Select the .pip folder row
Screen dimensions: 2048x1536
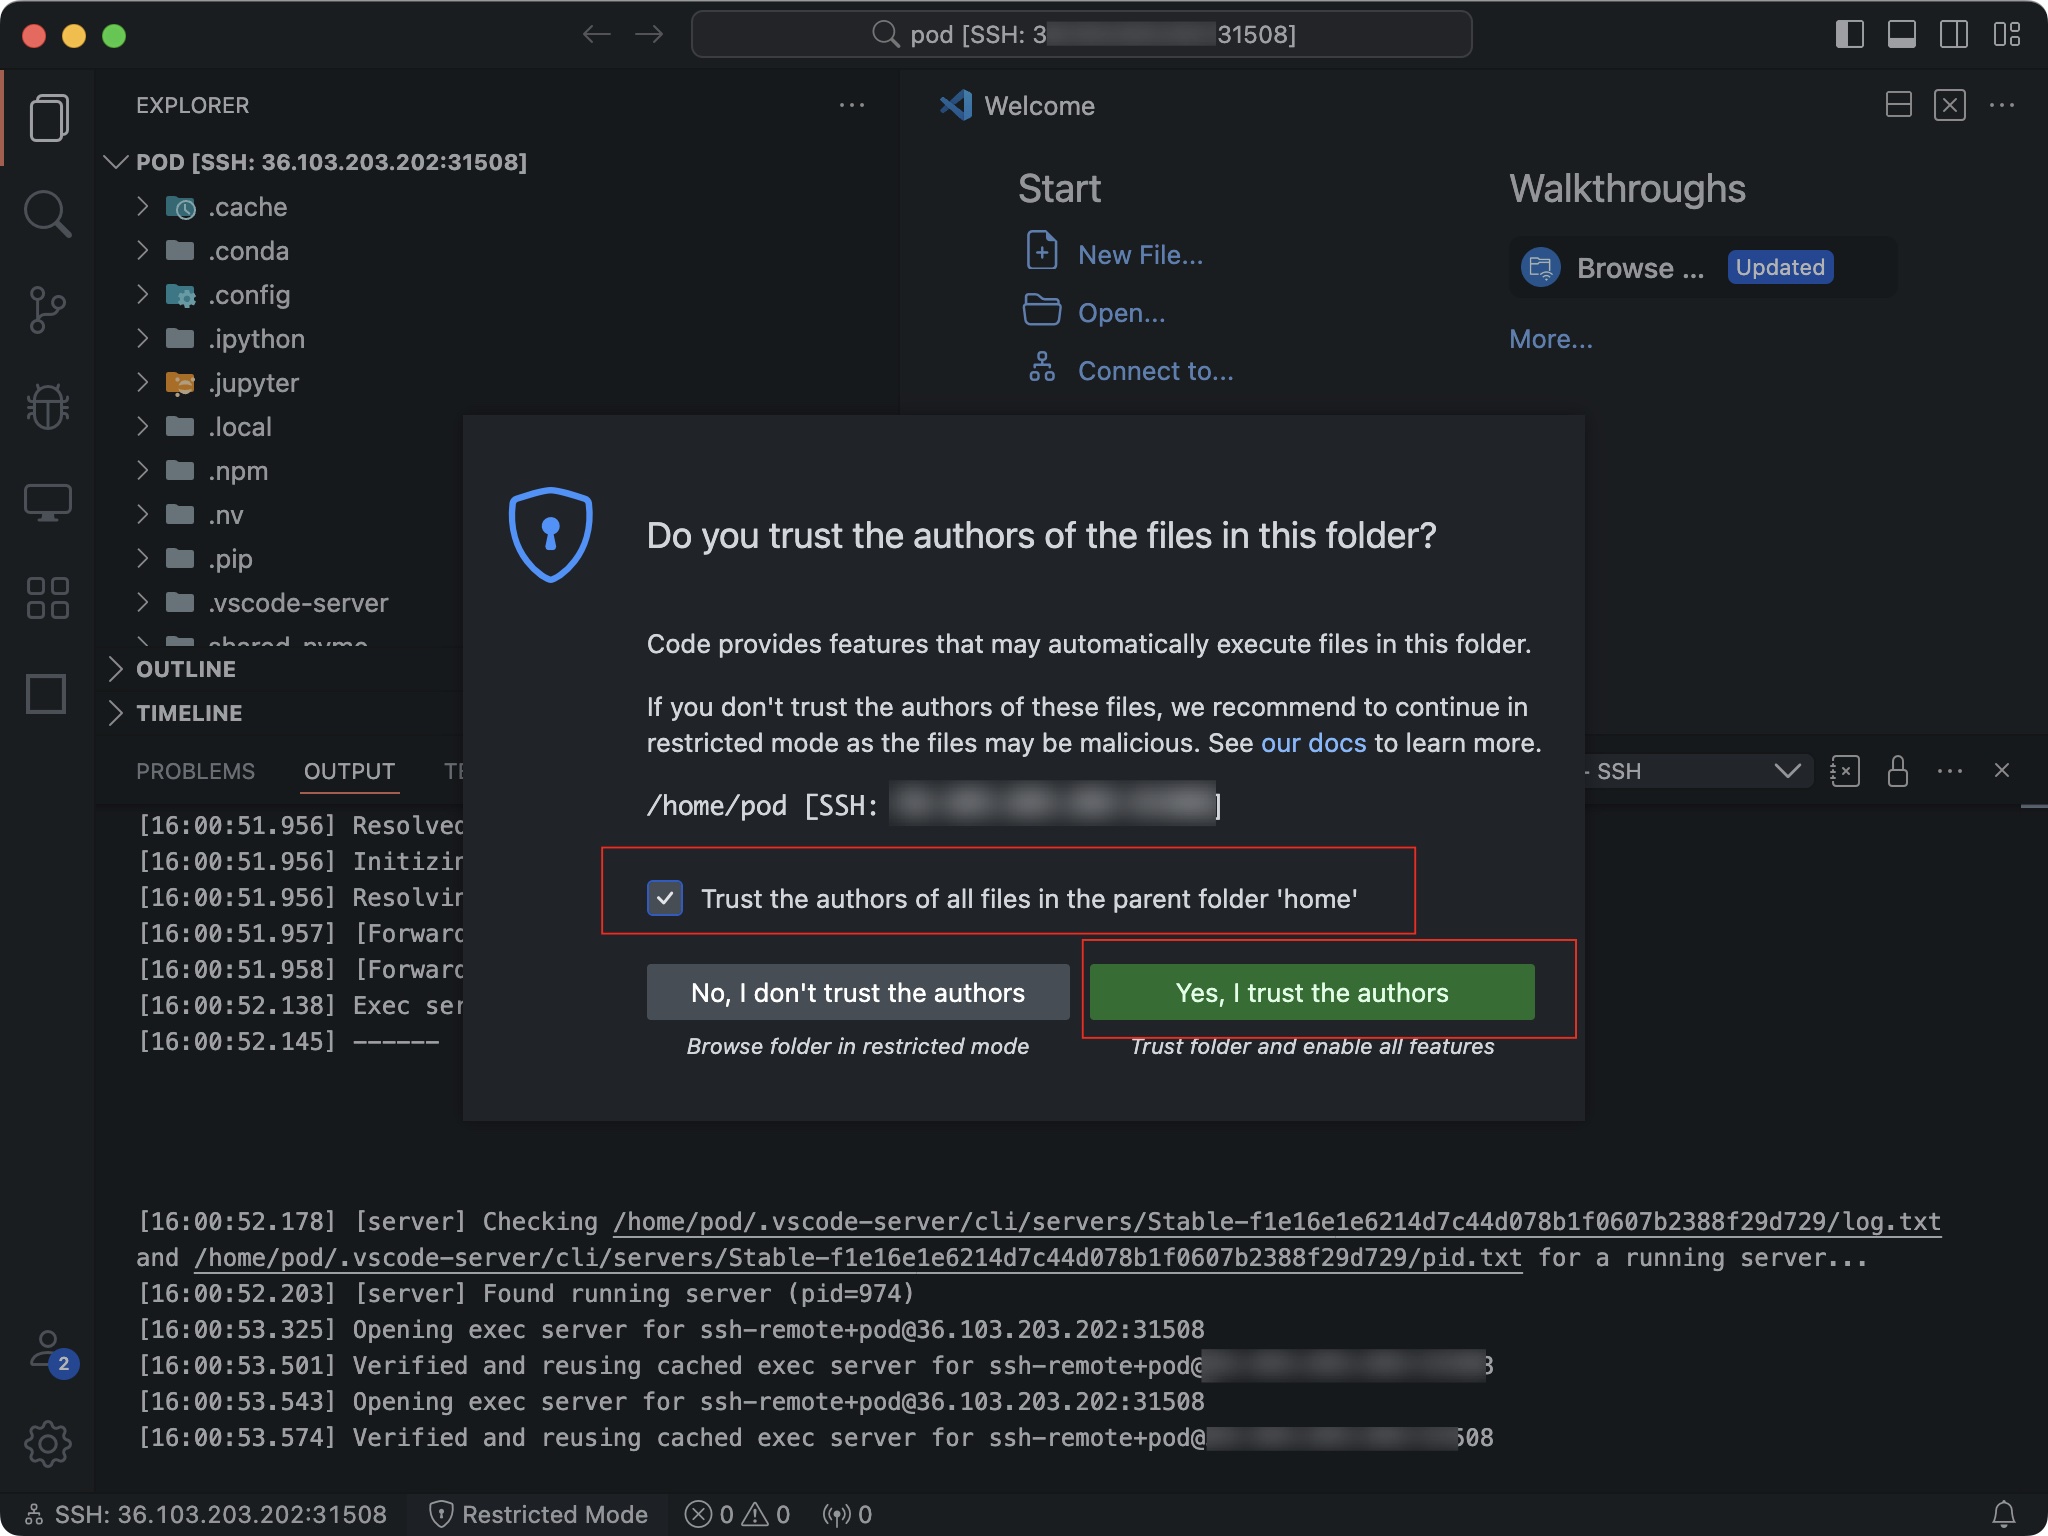click(x=280, y=558)
